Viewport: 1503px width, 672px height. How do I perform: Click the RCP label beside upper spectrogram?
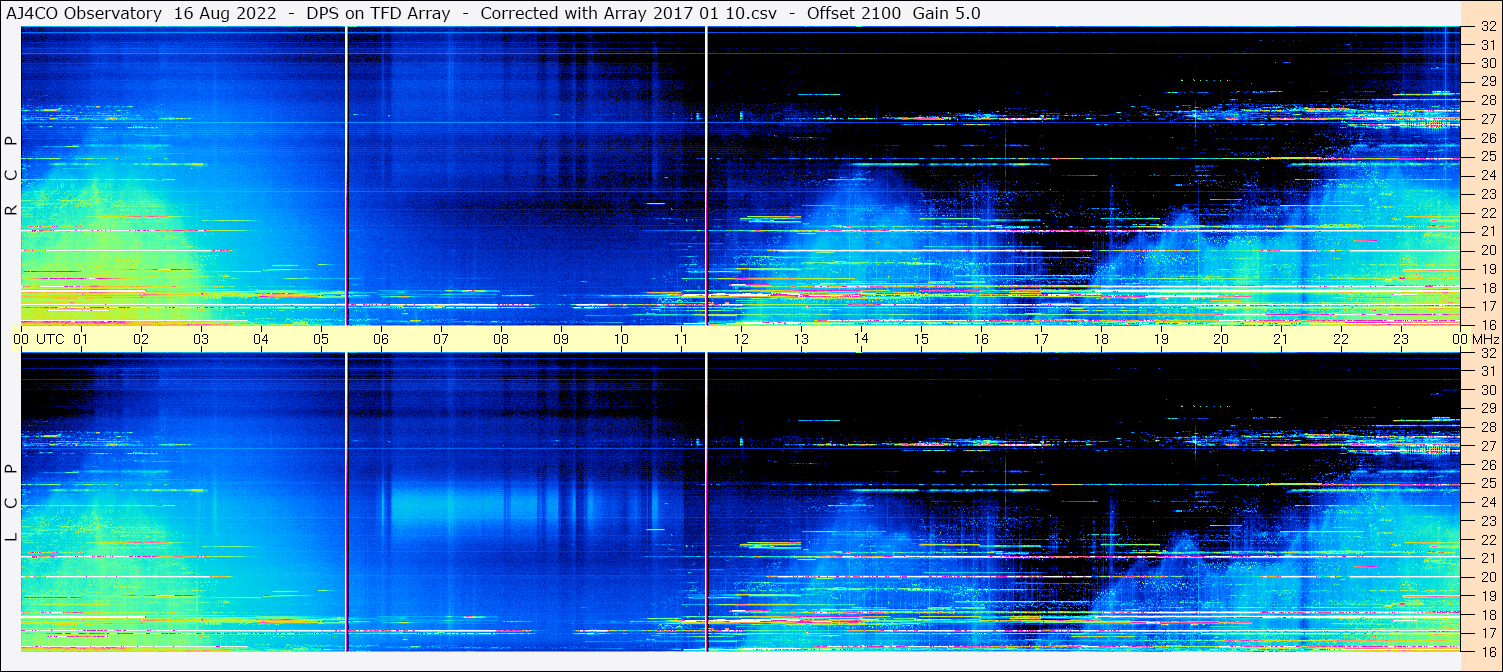(x=11, y=176)
